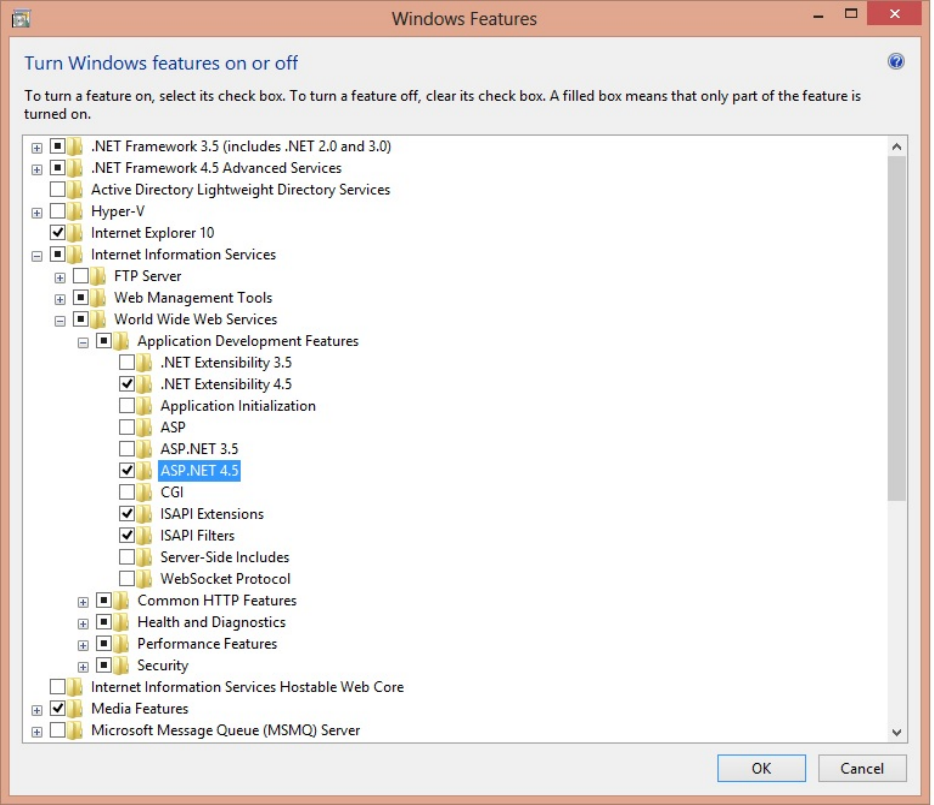Maximize the Windows Features window

click(851, 14)
